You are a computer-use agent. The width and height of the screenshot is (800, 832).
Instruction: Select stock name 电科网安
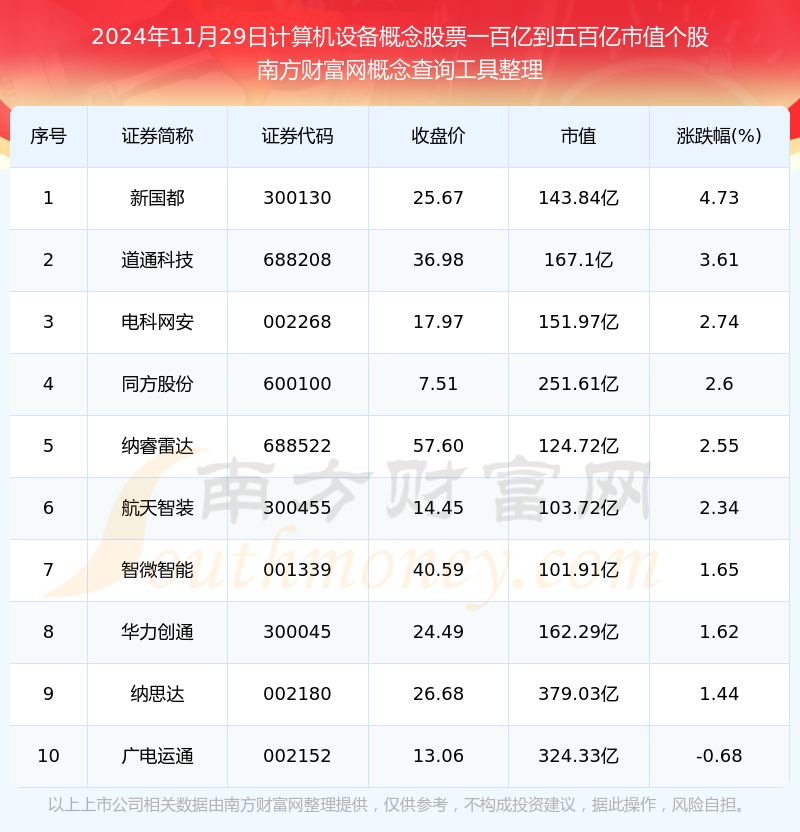(157, 322)
